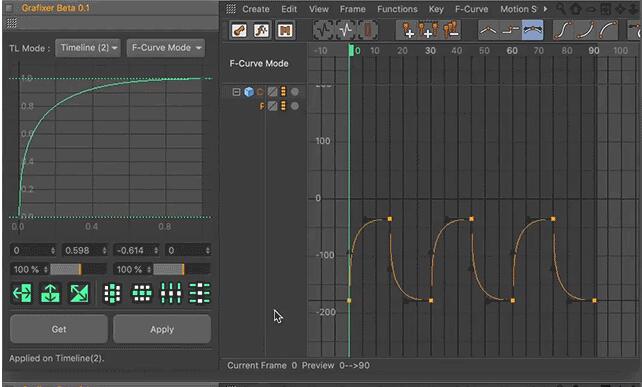Open the Create menu
The image size is (642, 387).
pyautogui.click(x=256, y=9)
